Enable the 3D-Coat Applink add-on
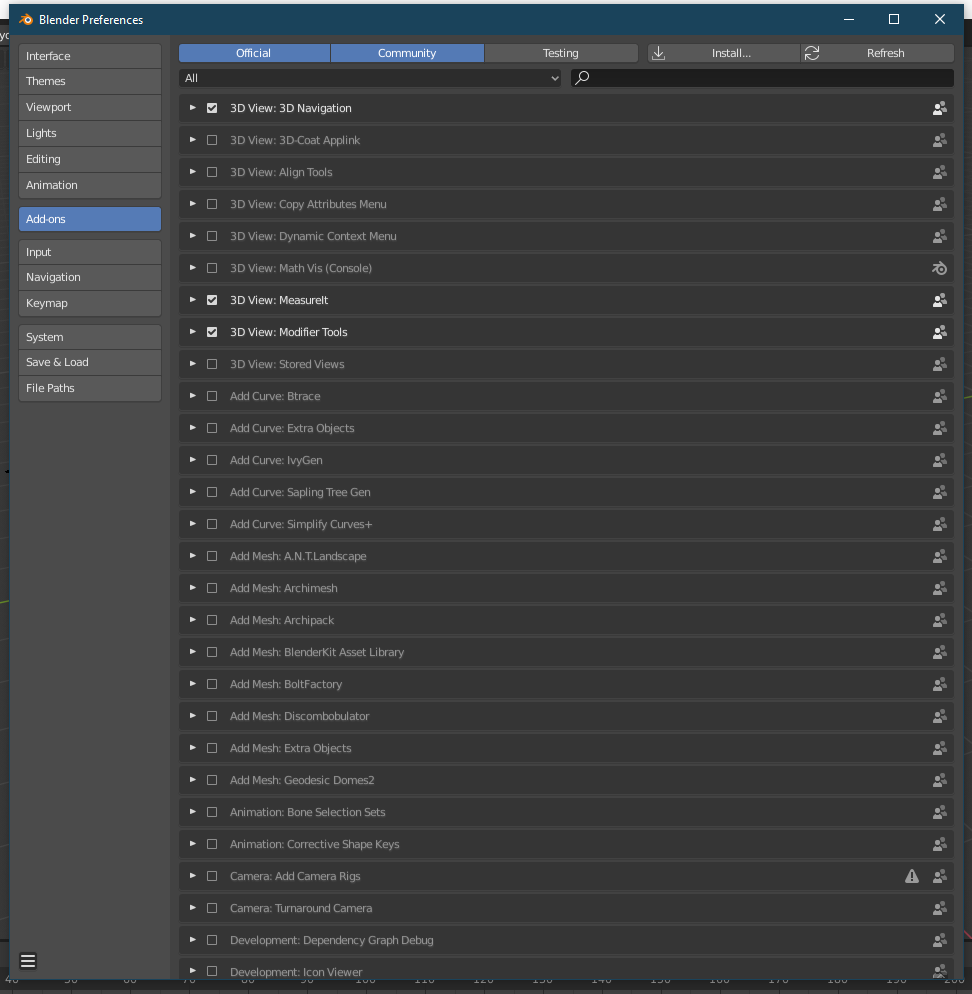 coord(212,140)
